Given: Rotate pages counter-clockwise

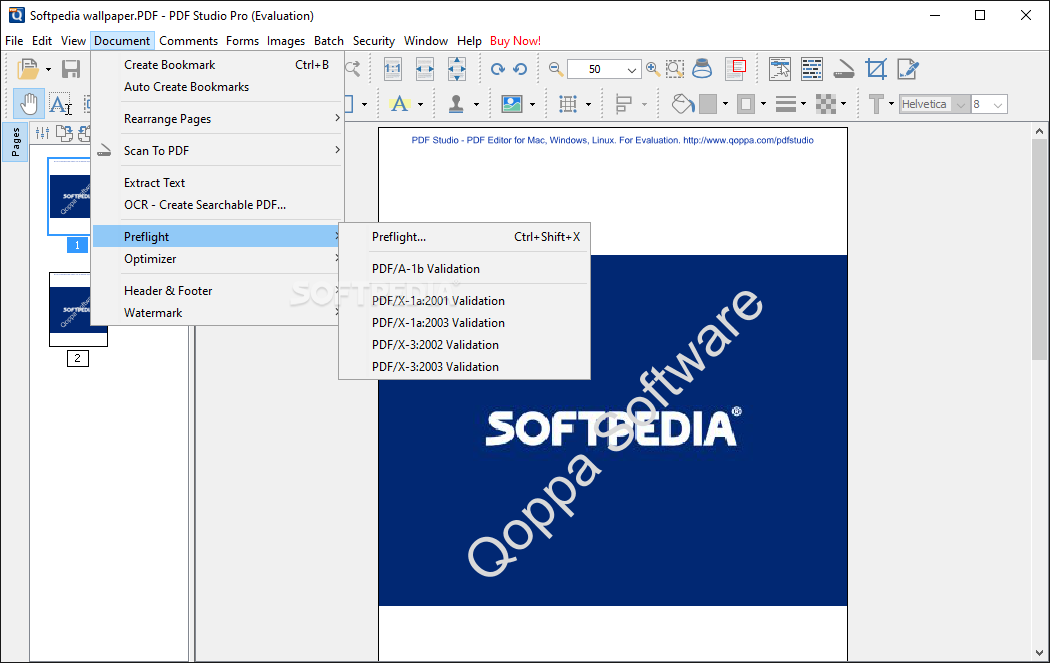Looking at the screenshot, I should point(520,69).
